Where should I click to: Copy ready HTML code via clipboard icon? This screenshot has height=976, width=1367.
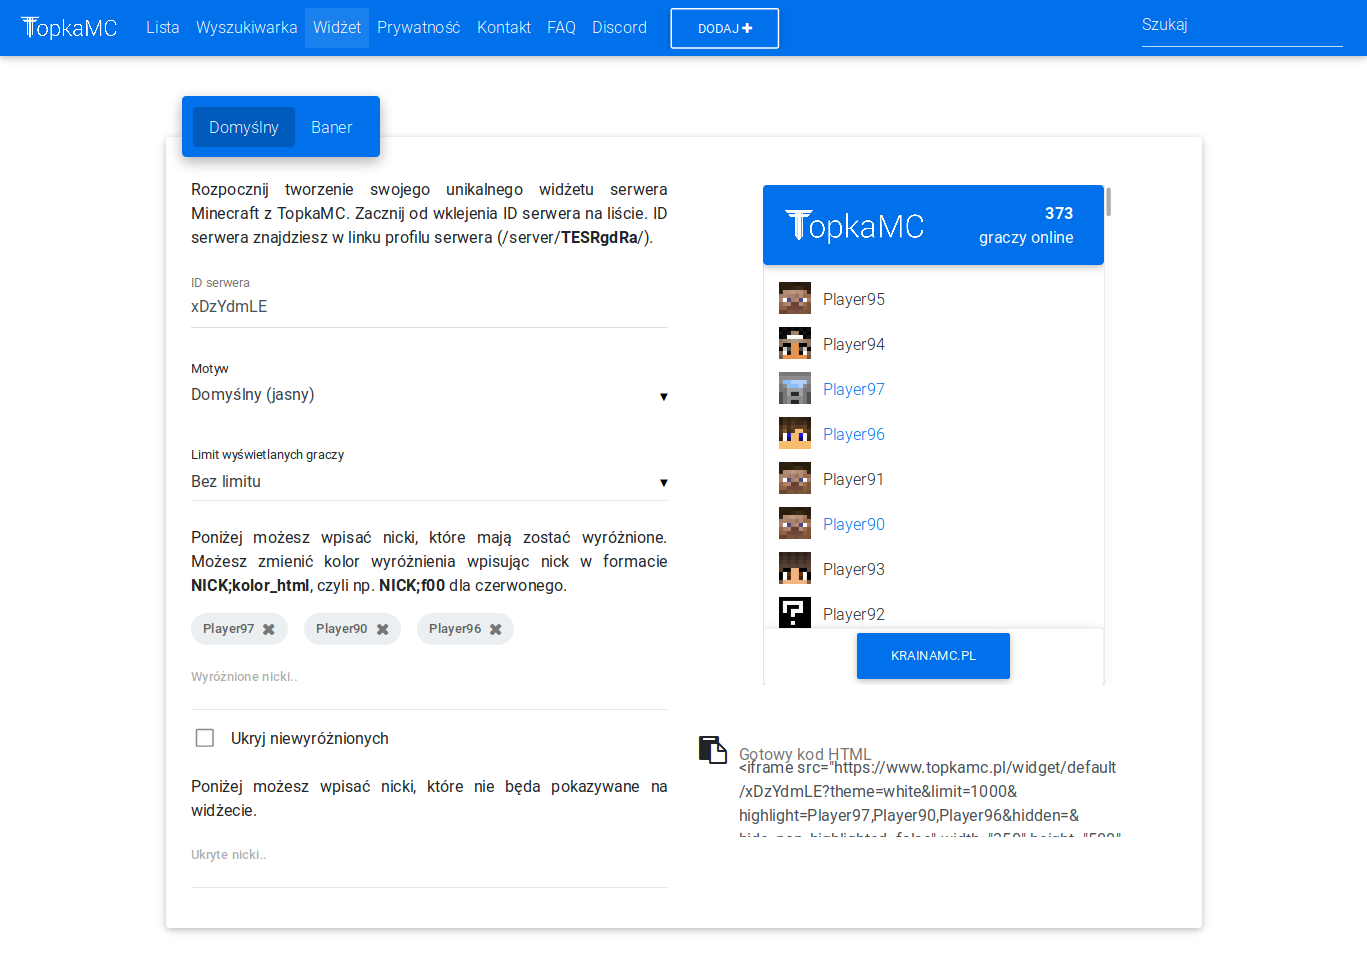pyautogui.click(x=712, y=749)
